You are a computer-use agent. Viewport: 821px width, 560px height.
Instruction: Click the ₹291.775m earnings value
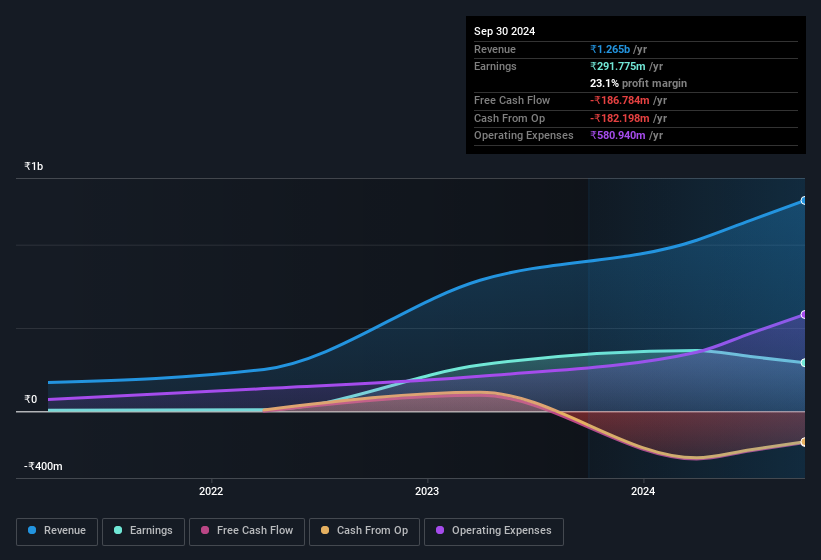(618, 66)
